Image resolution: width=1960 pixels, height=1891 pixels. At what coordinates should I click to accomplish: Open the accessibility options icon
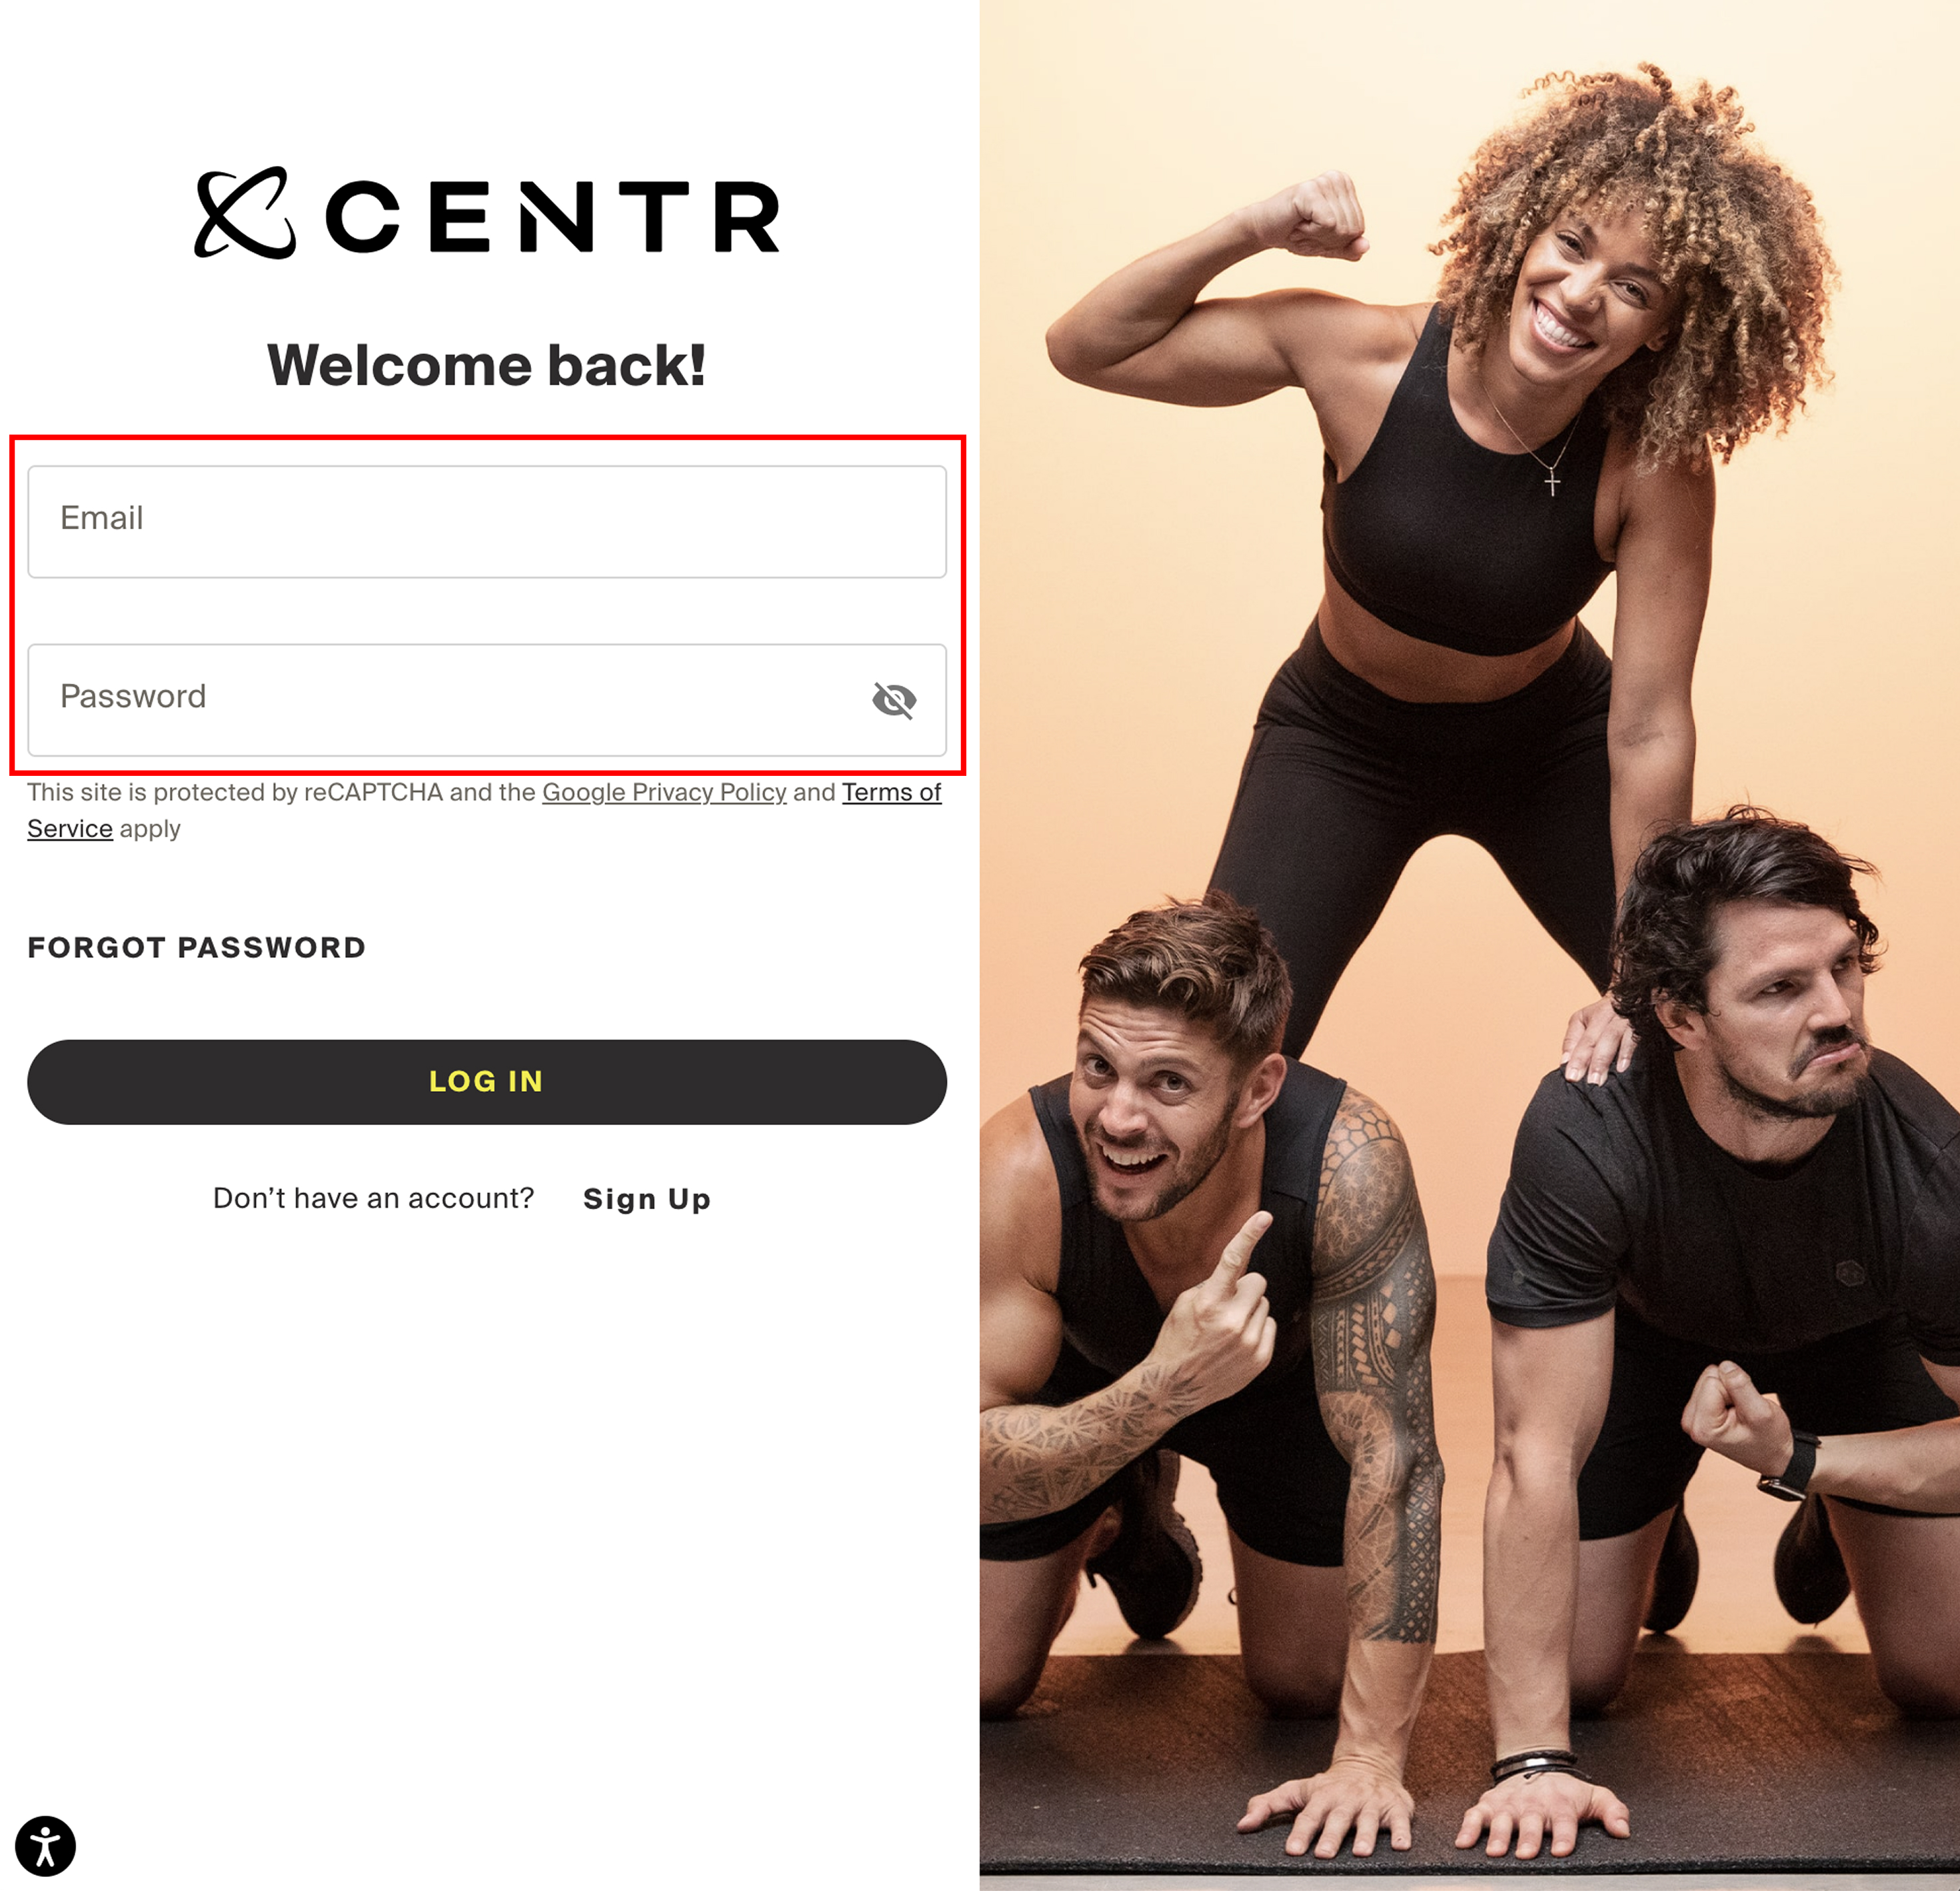coord(46,1846)
